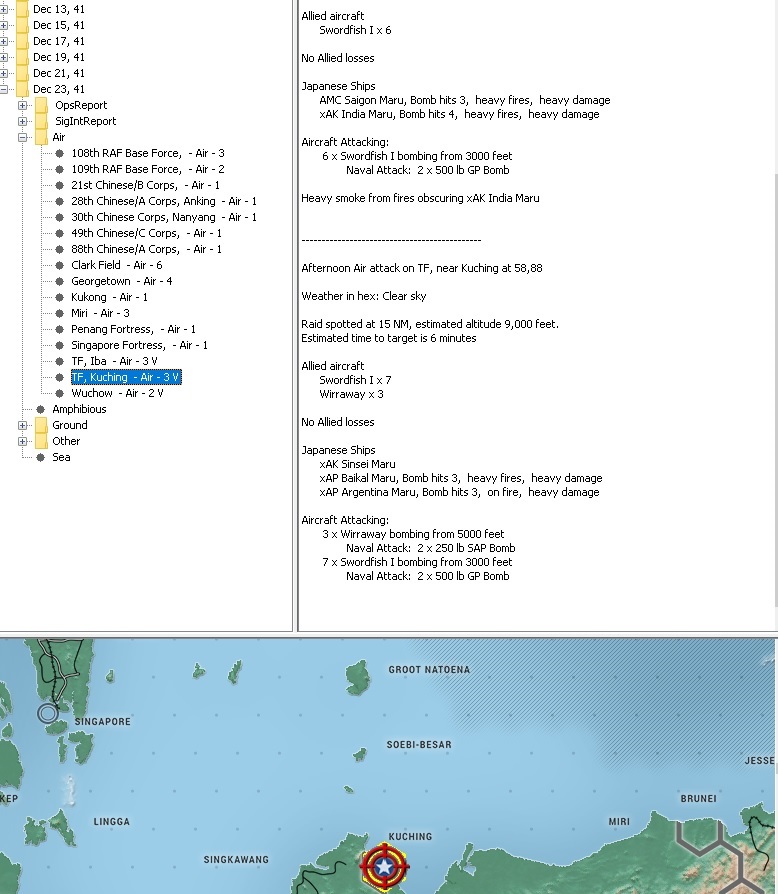Screen dimensions: 778x894
Task: Click bullet icon beside Clark Field report
Action: coord(59,265)
